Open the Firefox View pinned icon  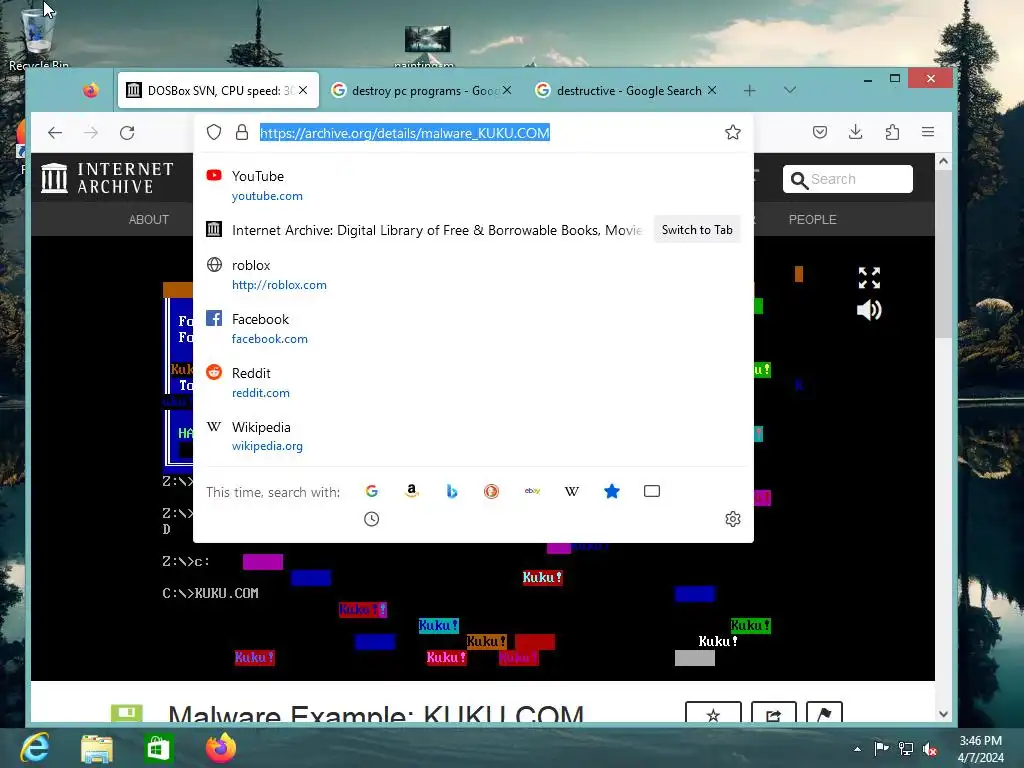[90, 90]
